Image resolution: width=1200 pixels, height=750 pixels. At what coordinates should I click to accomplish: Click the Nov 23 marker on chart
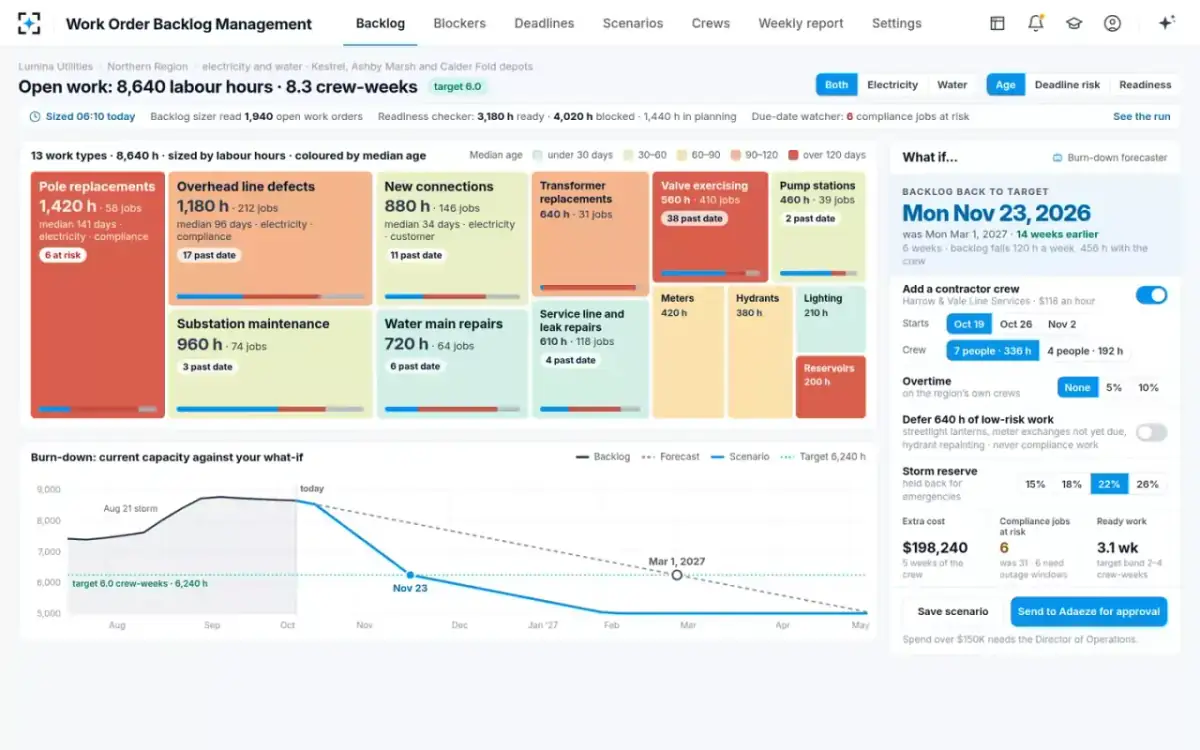[410, 574]
